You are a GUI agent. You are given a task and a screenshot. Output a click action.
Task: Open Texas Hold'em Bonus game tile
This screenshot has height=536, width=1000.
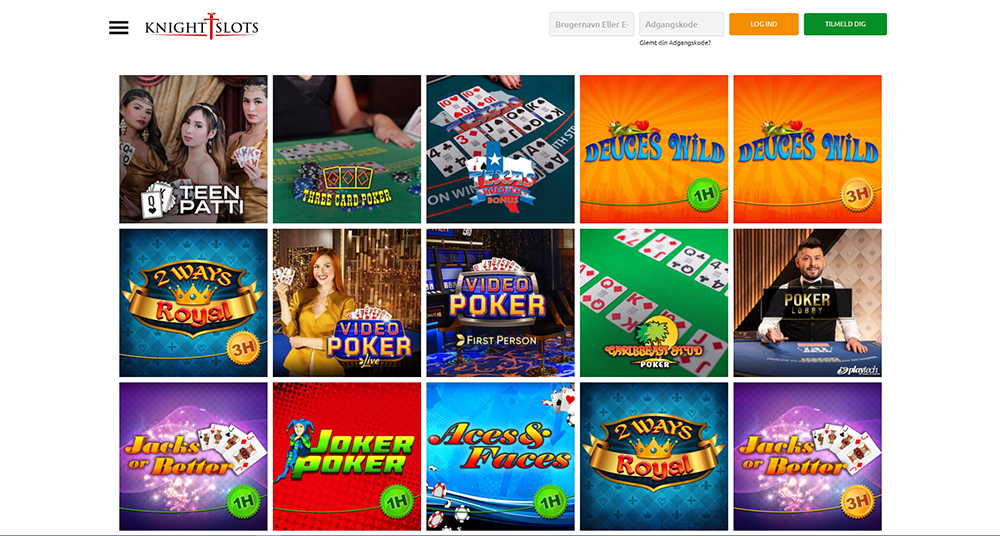(x=501, y=149)
